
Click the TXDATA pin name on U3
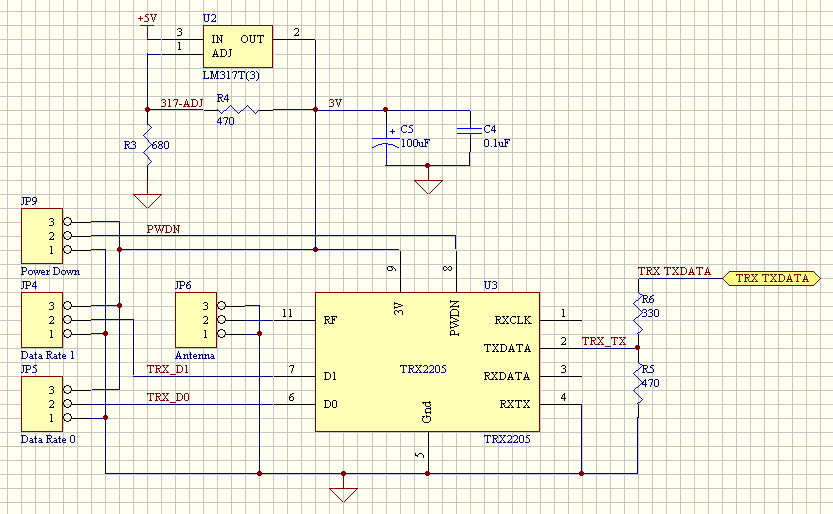pos(507,348)
